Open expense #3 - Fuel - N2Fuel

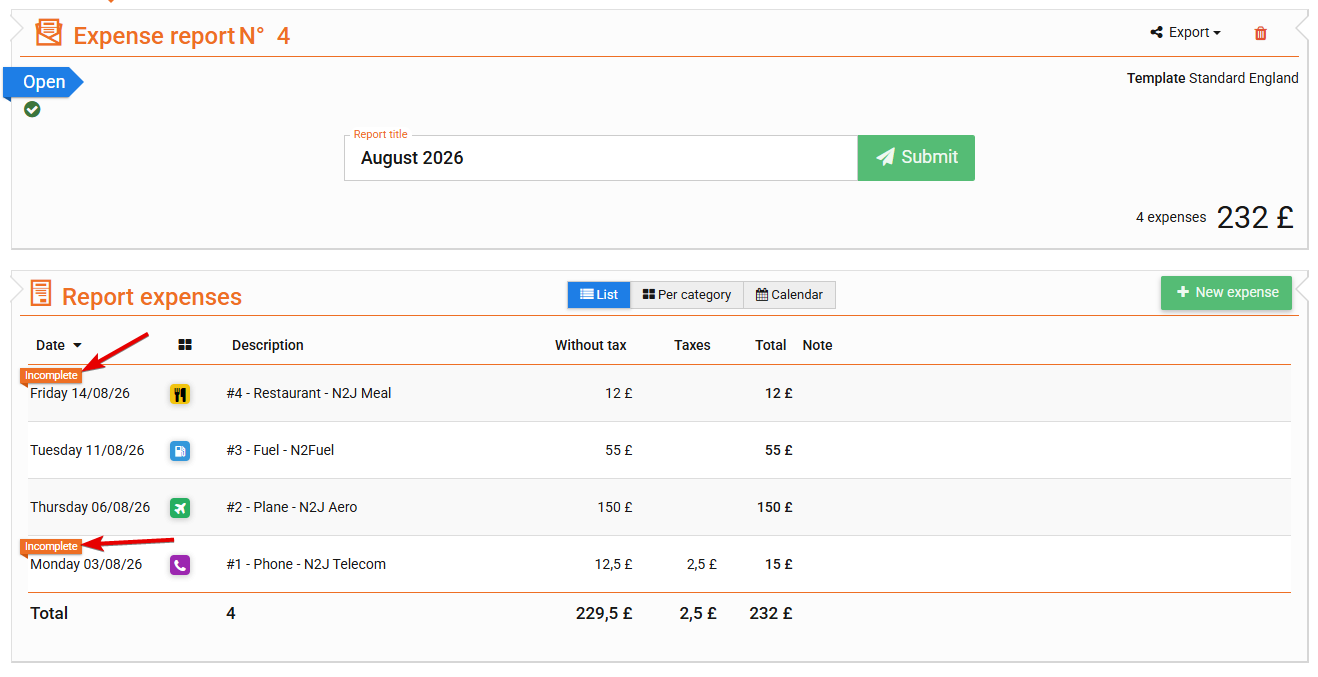[x=280, y=450]
